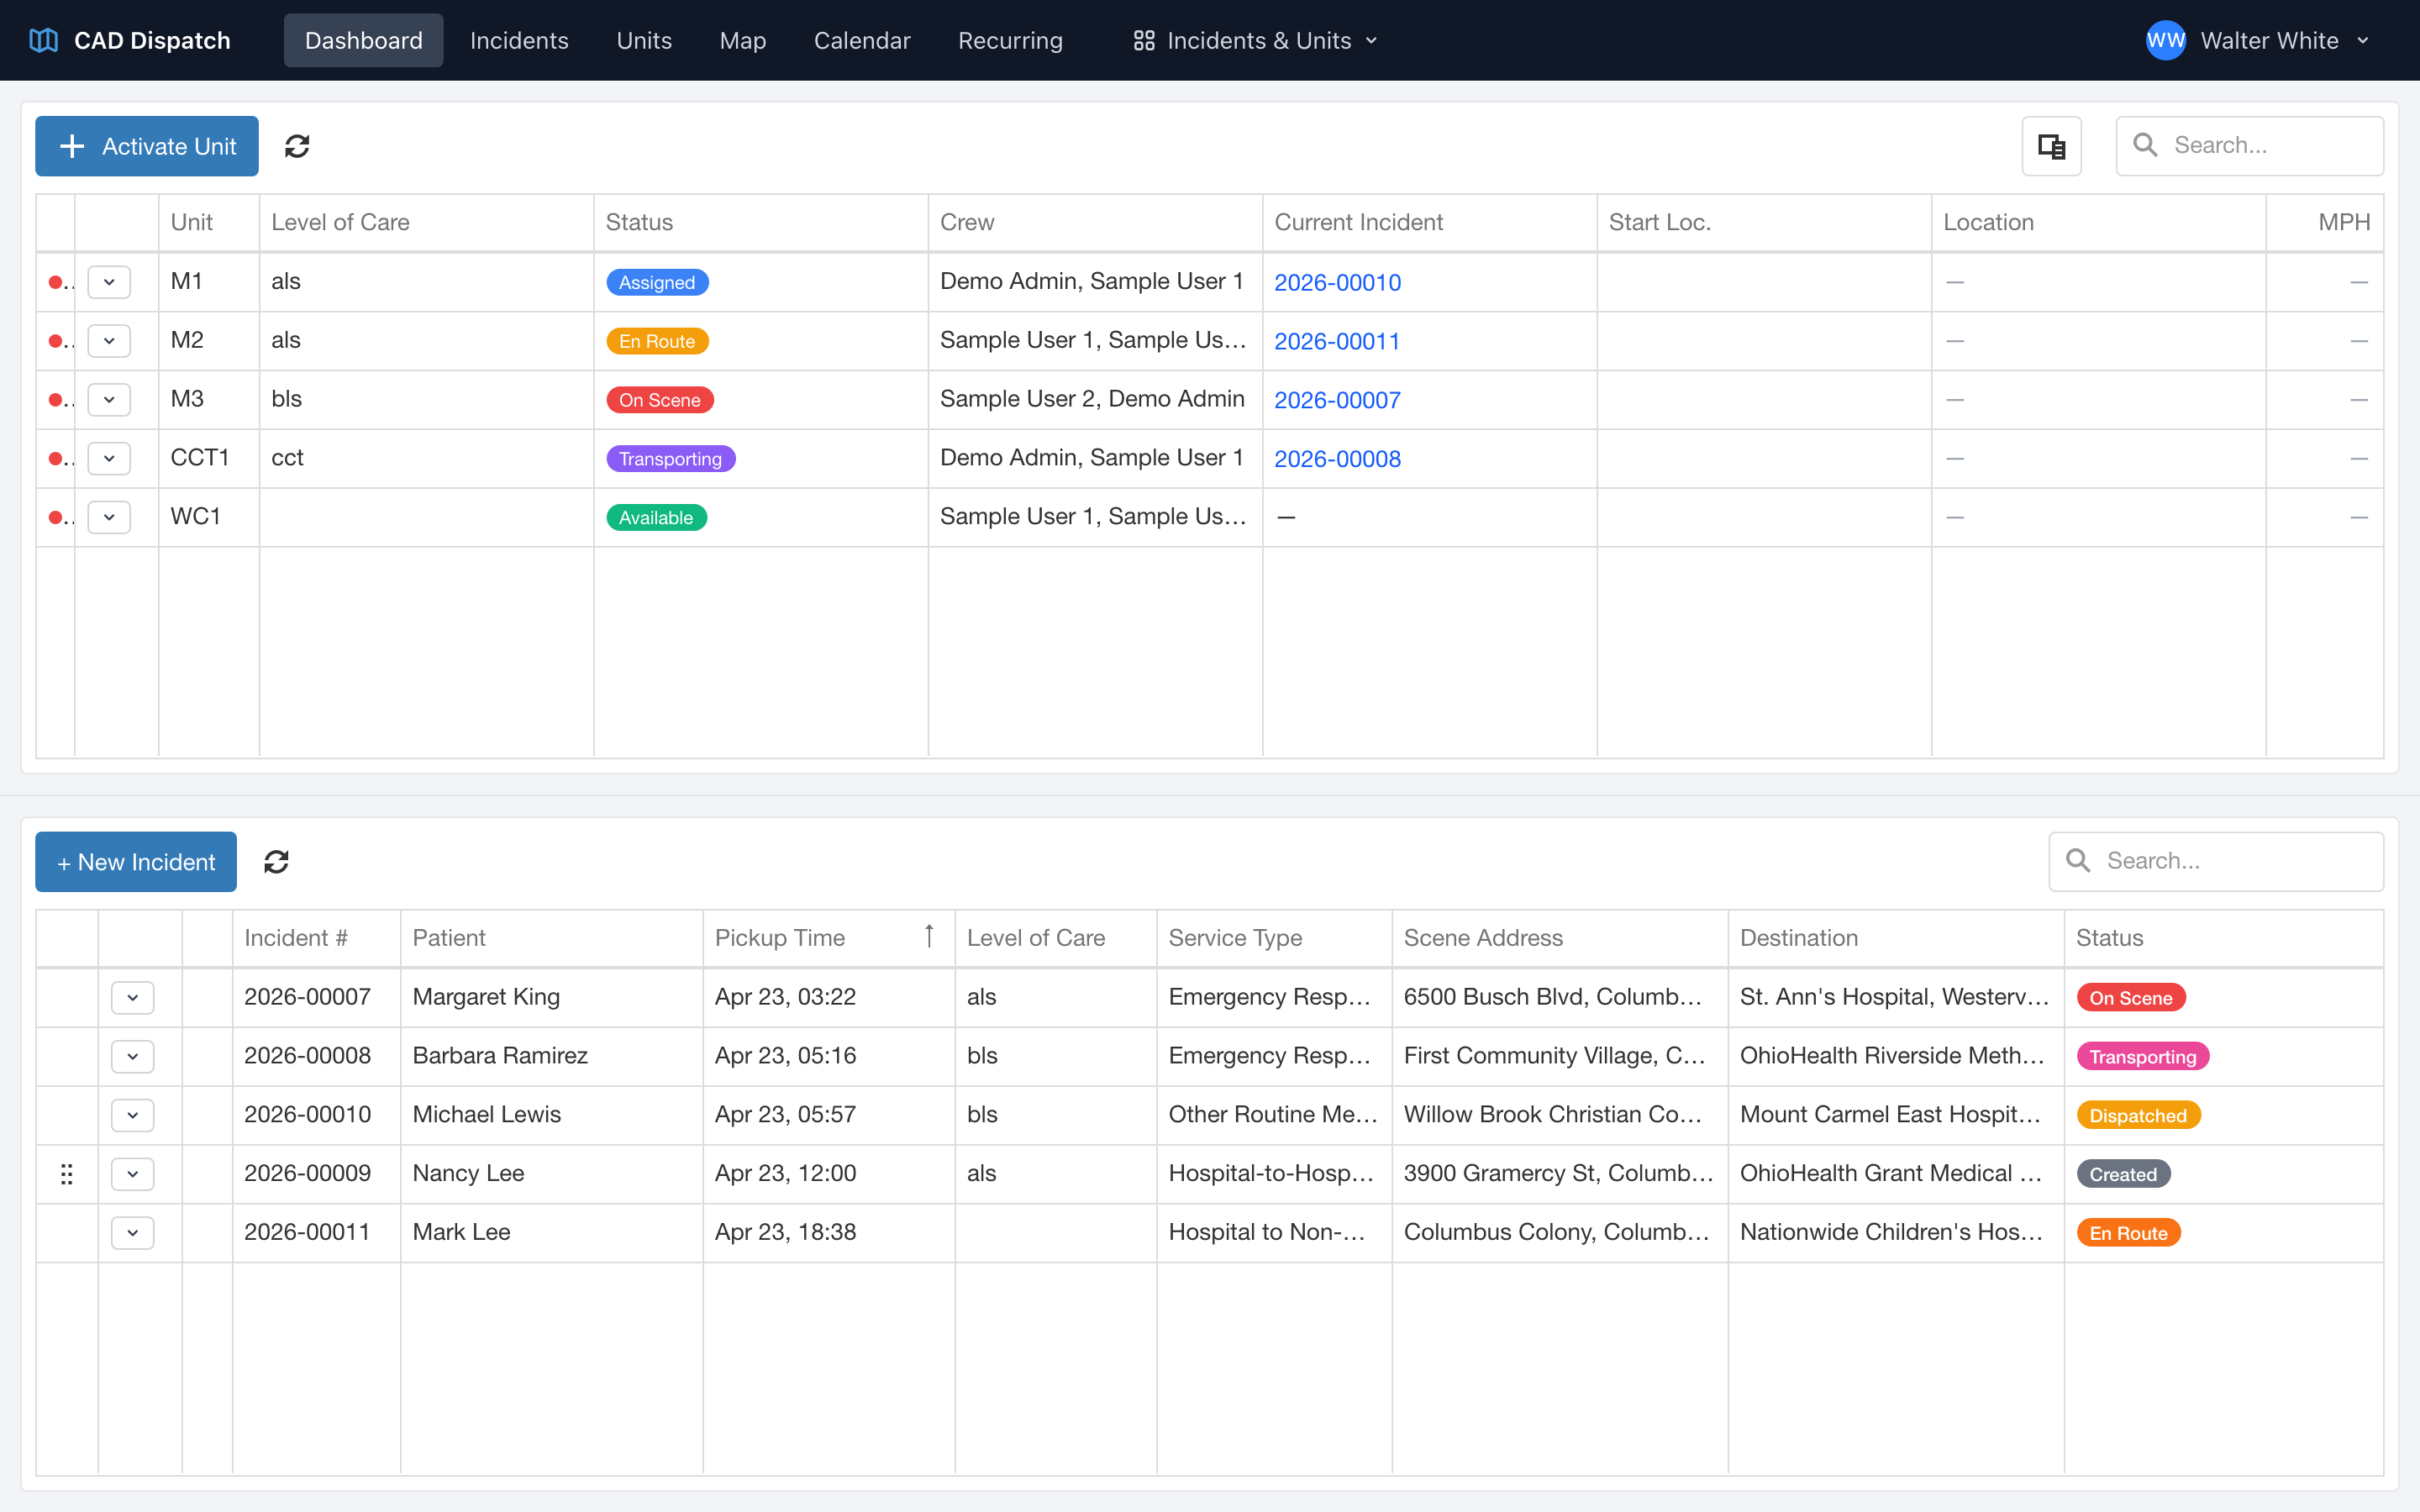Click the grid icon beside Incidents & Units
The height and width of the screenshot is (1512, 2420).
pyautogui.click(x=1144, y=40)
